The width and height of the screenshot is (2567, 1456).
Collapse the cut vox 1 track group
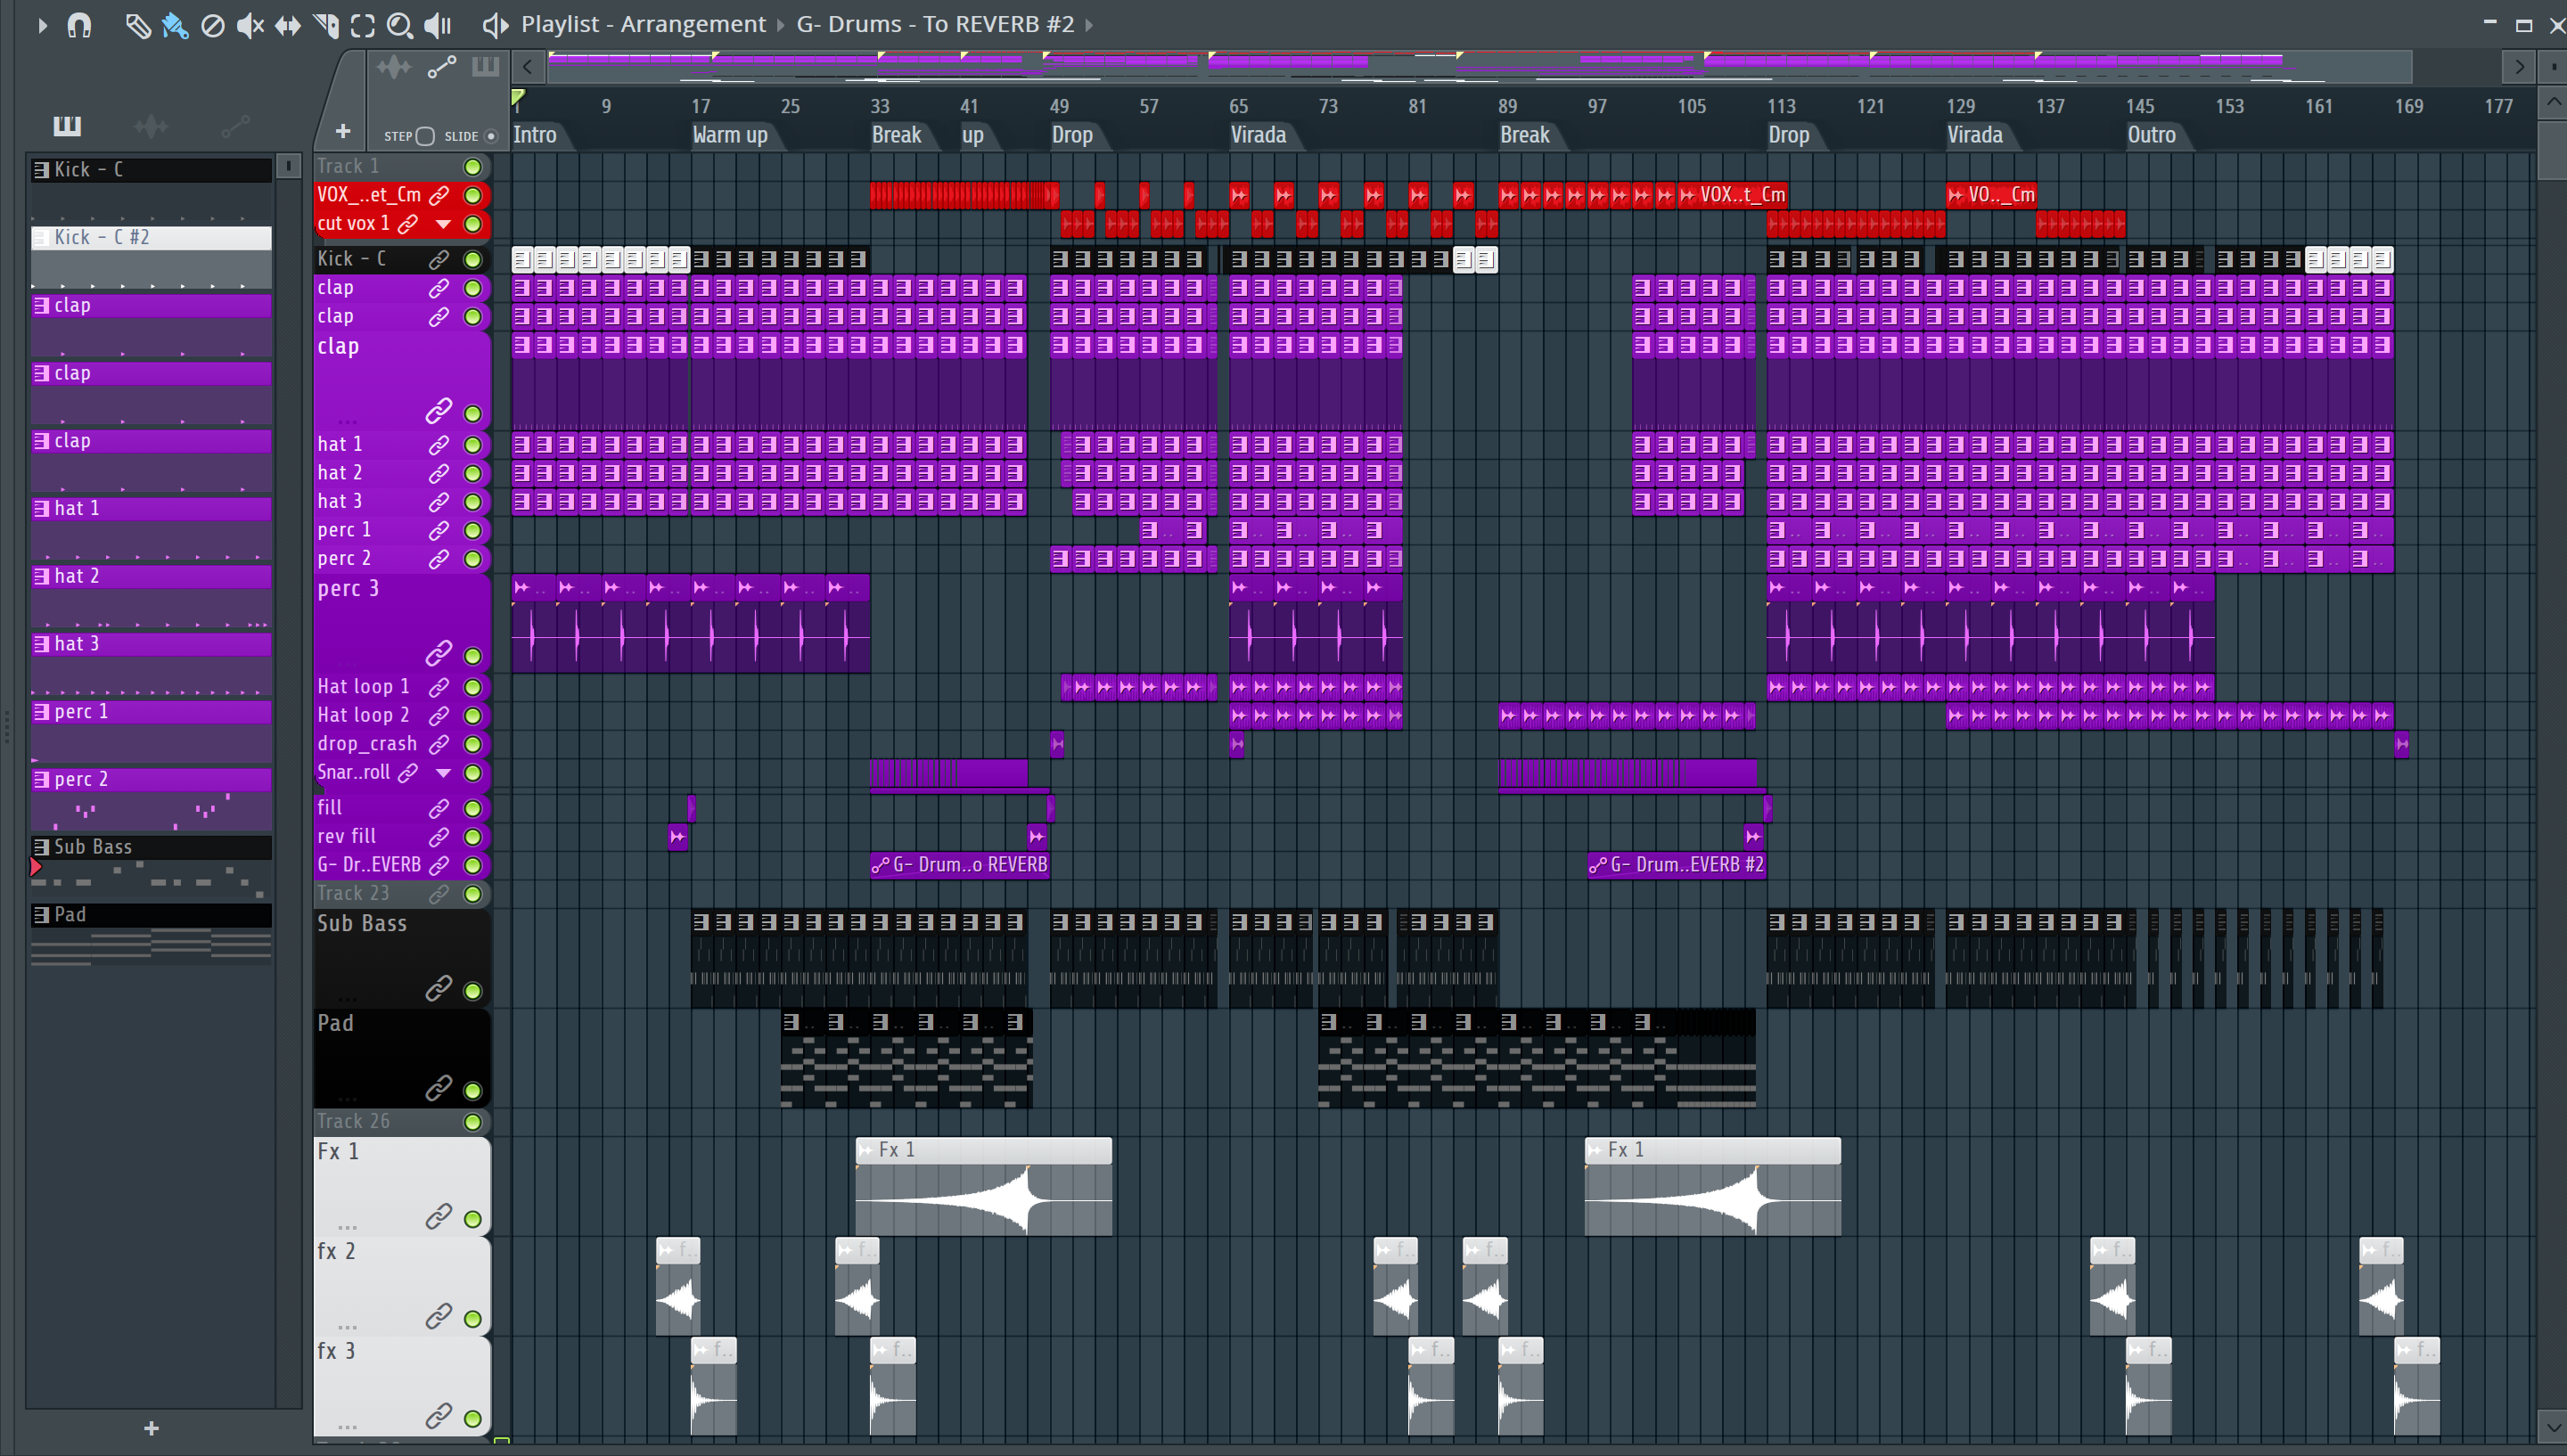tap(443, 224)
